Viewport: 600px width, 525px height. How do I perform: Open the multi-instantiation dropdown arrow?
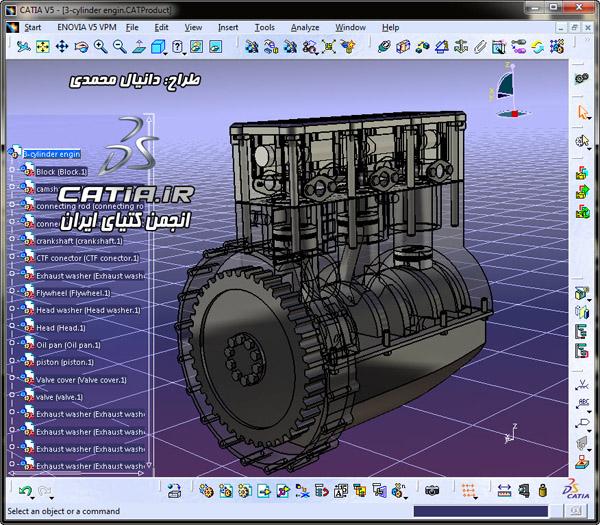coord(406,498)
